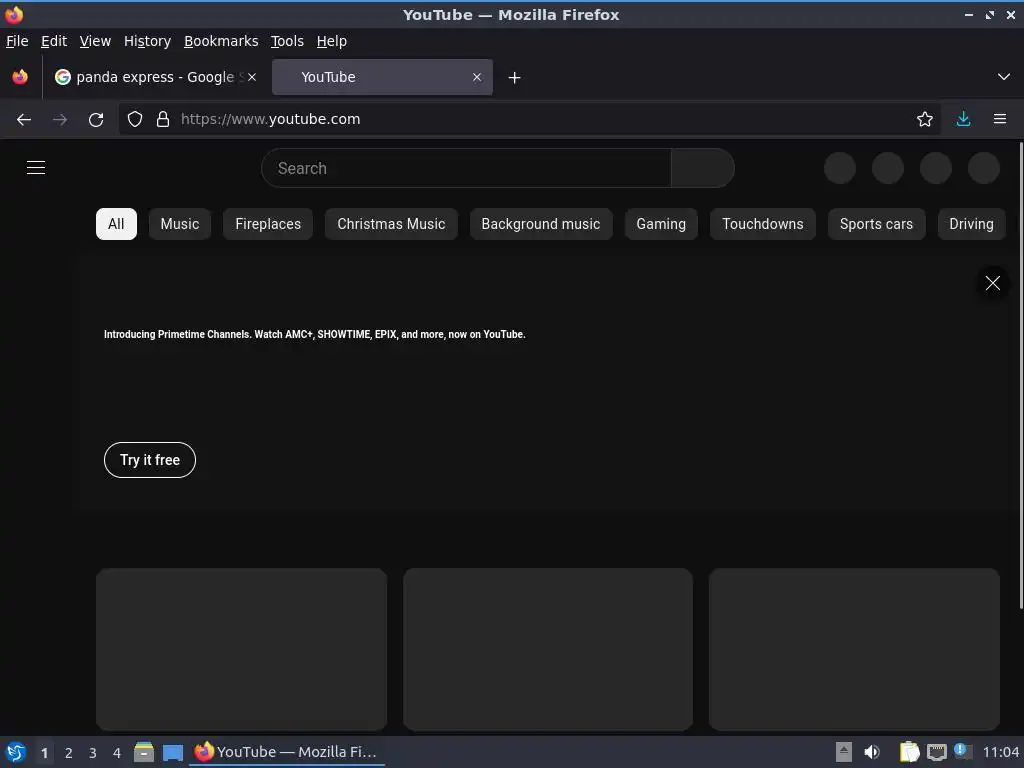Click the Introducing Primetime Channels banner text
This screenshot has height=768, width=1024.
coord(314,334)
